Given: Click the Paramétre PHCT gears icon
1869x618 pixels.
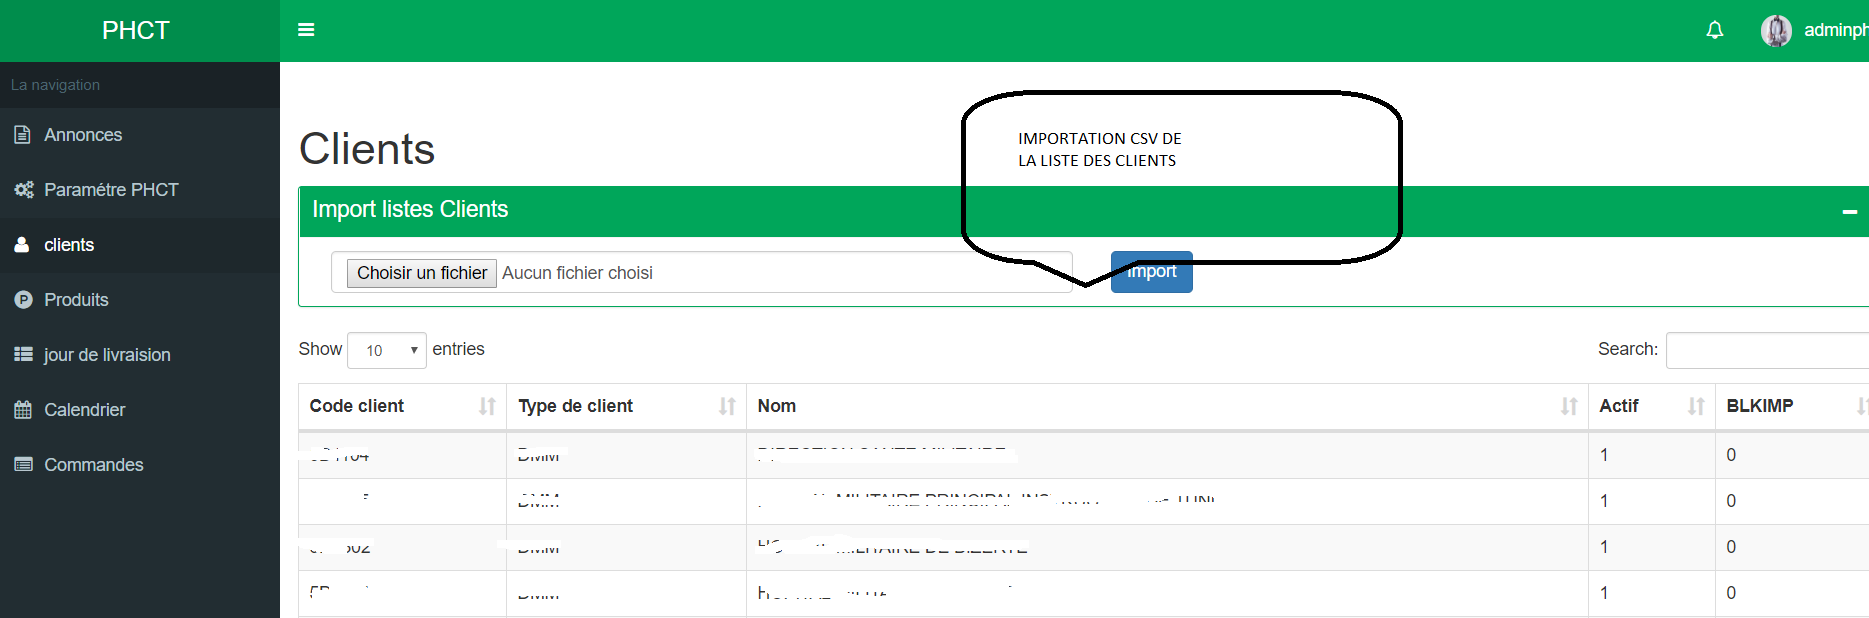Looking at the screenshot, I should pos(24,190).
